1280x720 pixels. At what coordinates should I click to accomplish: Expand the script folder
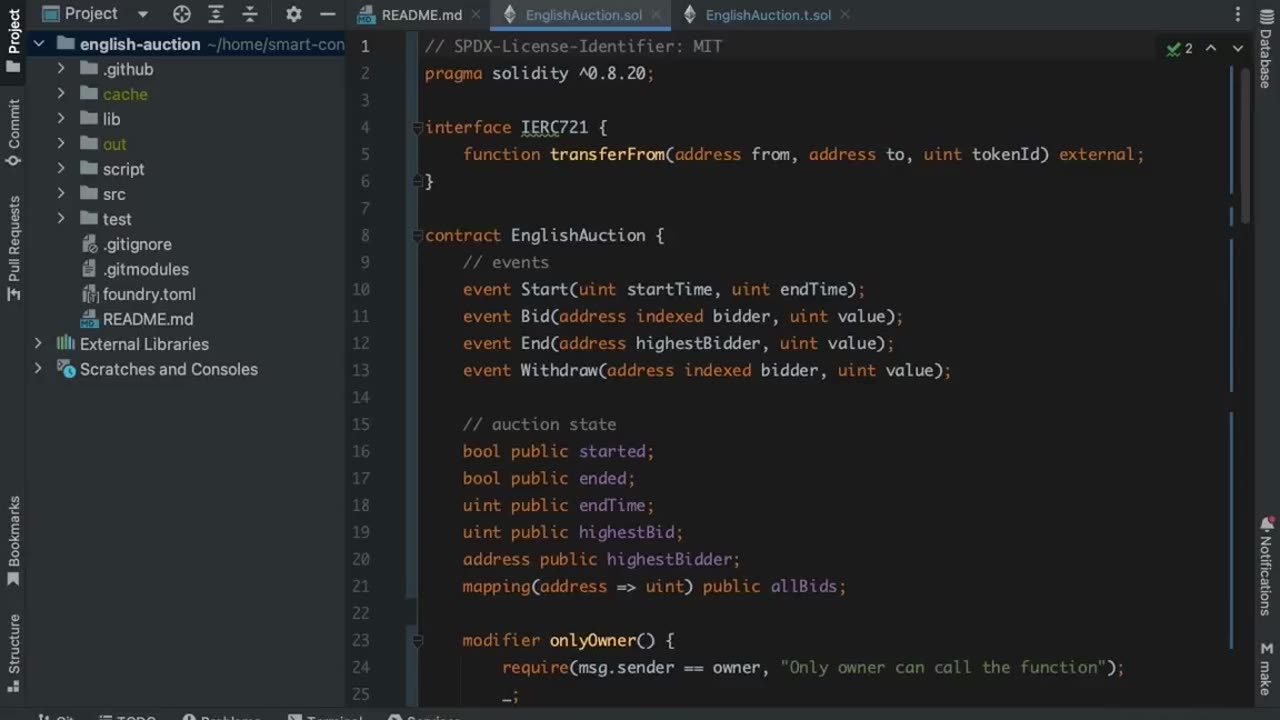(x=61, y=169)
